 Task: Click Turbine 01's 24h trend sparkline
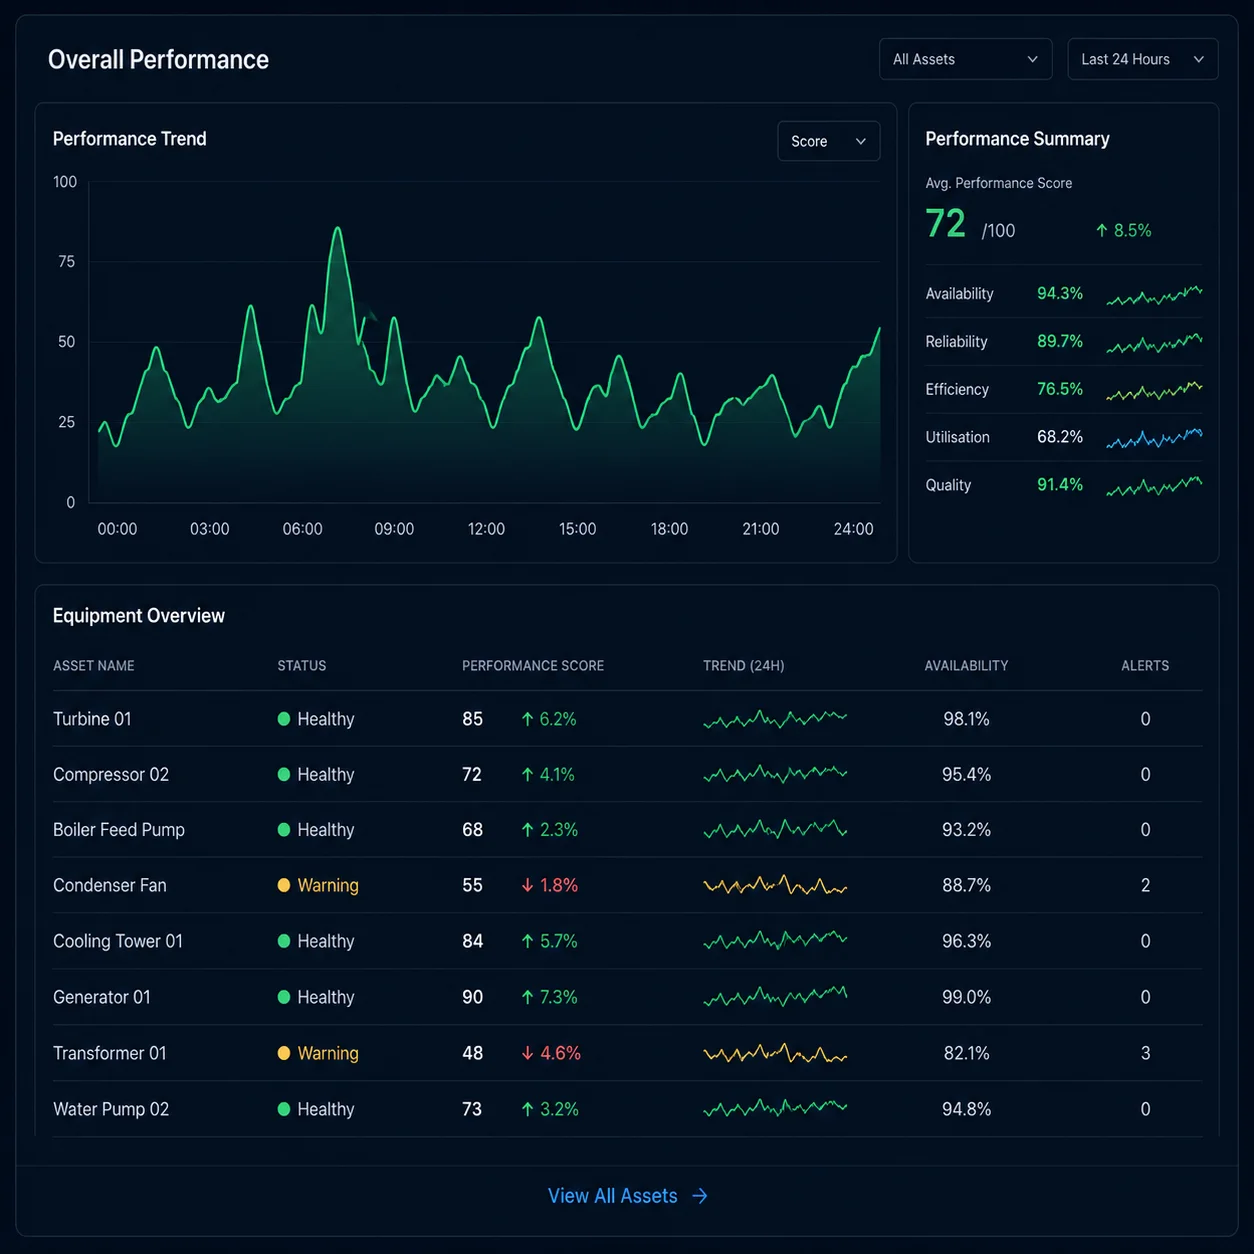coord(775,719)
